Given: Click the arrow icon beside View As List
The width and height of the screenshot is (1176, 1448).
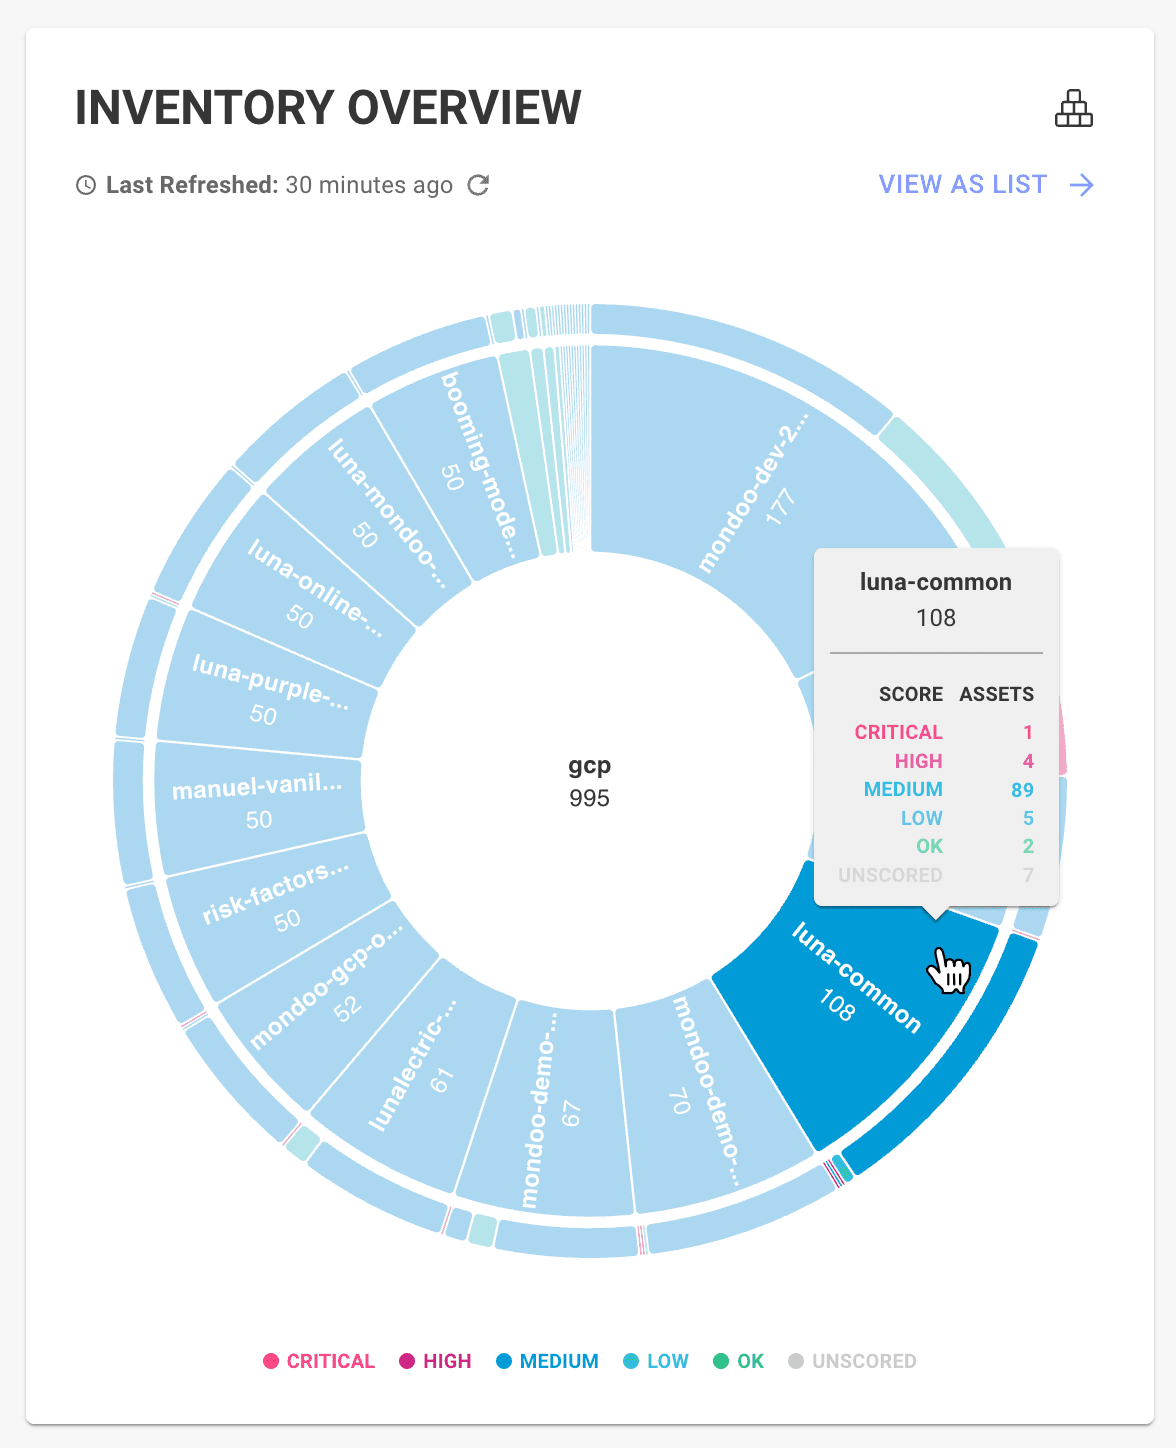Looking at the screenshot, I should (1081, 185).
